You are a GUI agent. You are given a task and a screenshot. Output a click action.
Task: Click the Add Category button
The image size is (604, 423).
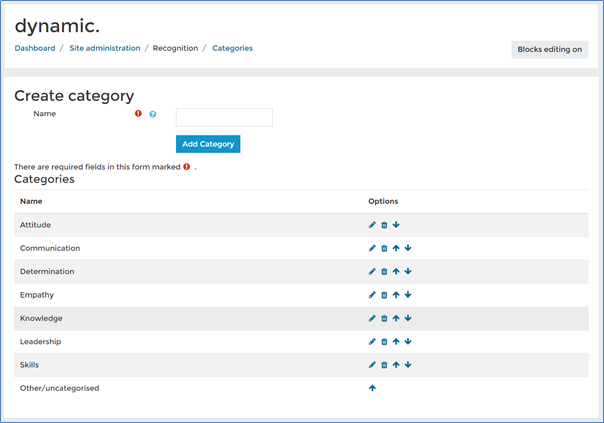[x=208, y=144]
